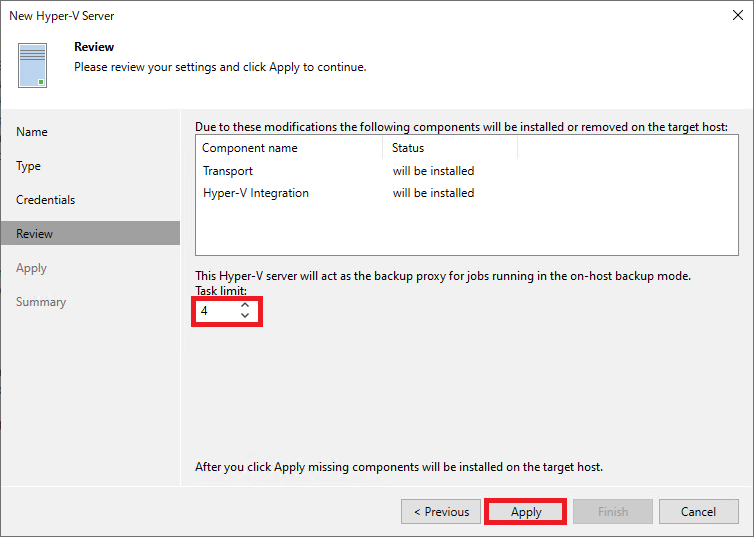The width and height of the screenshot is (754, 537).
Task: Open the Credentials wizard step
Action: 46,200
